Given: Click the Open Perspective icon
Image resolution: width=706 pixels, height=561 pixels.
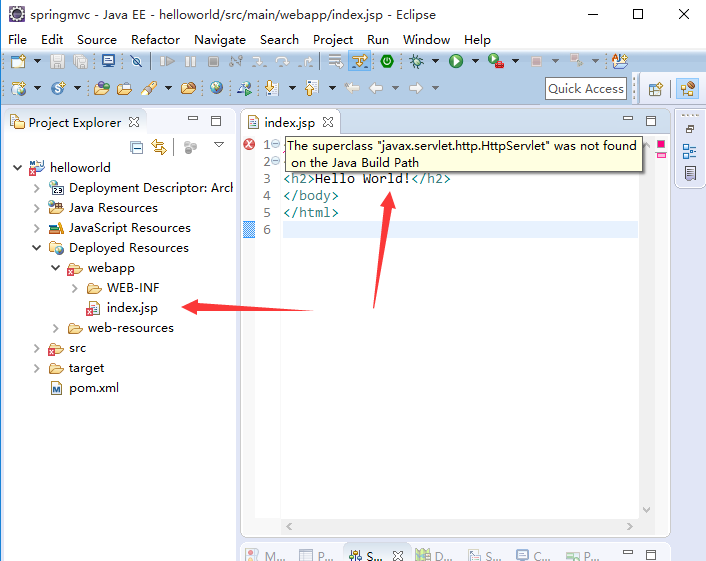Looking at the screenshot, I should coord(656,89).
